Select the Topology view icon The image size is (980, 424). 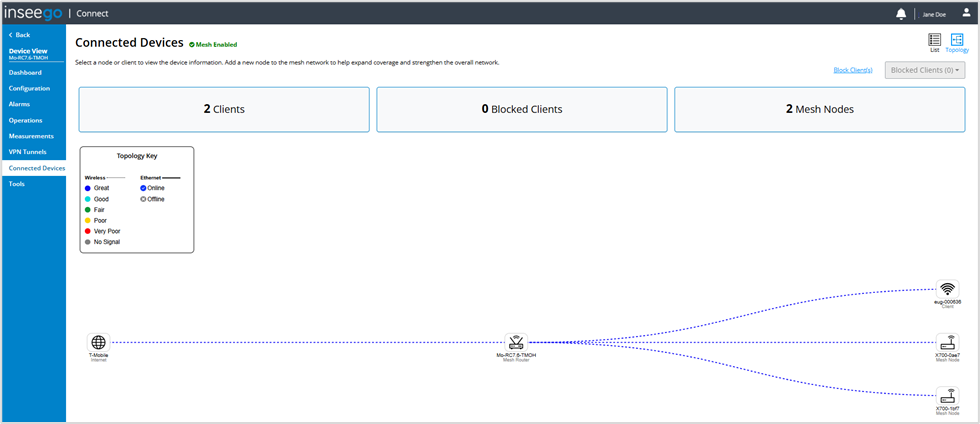pos(957,40)
